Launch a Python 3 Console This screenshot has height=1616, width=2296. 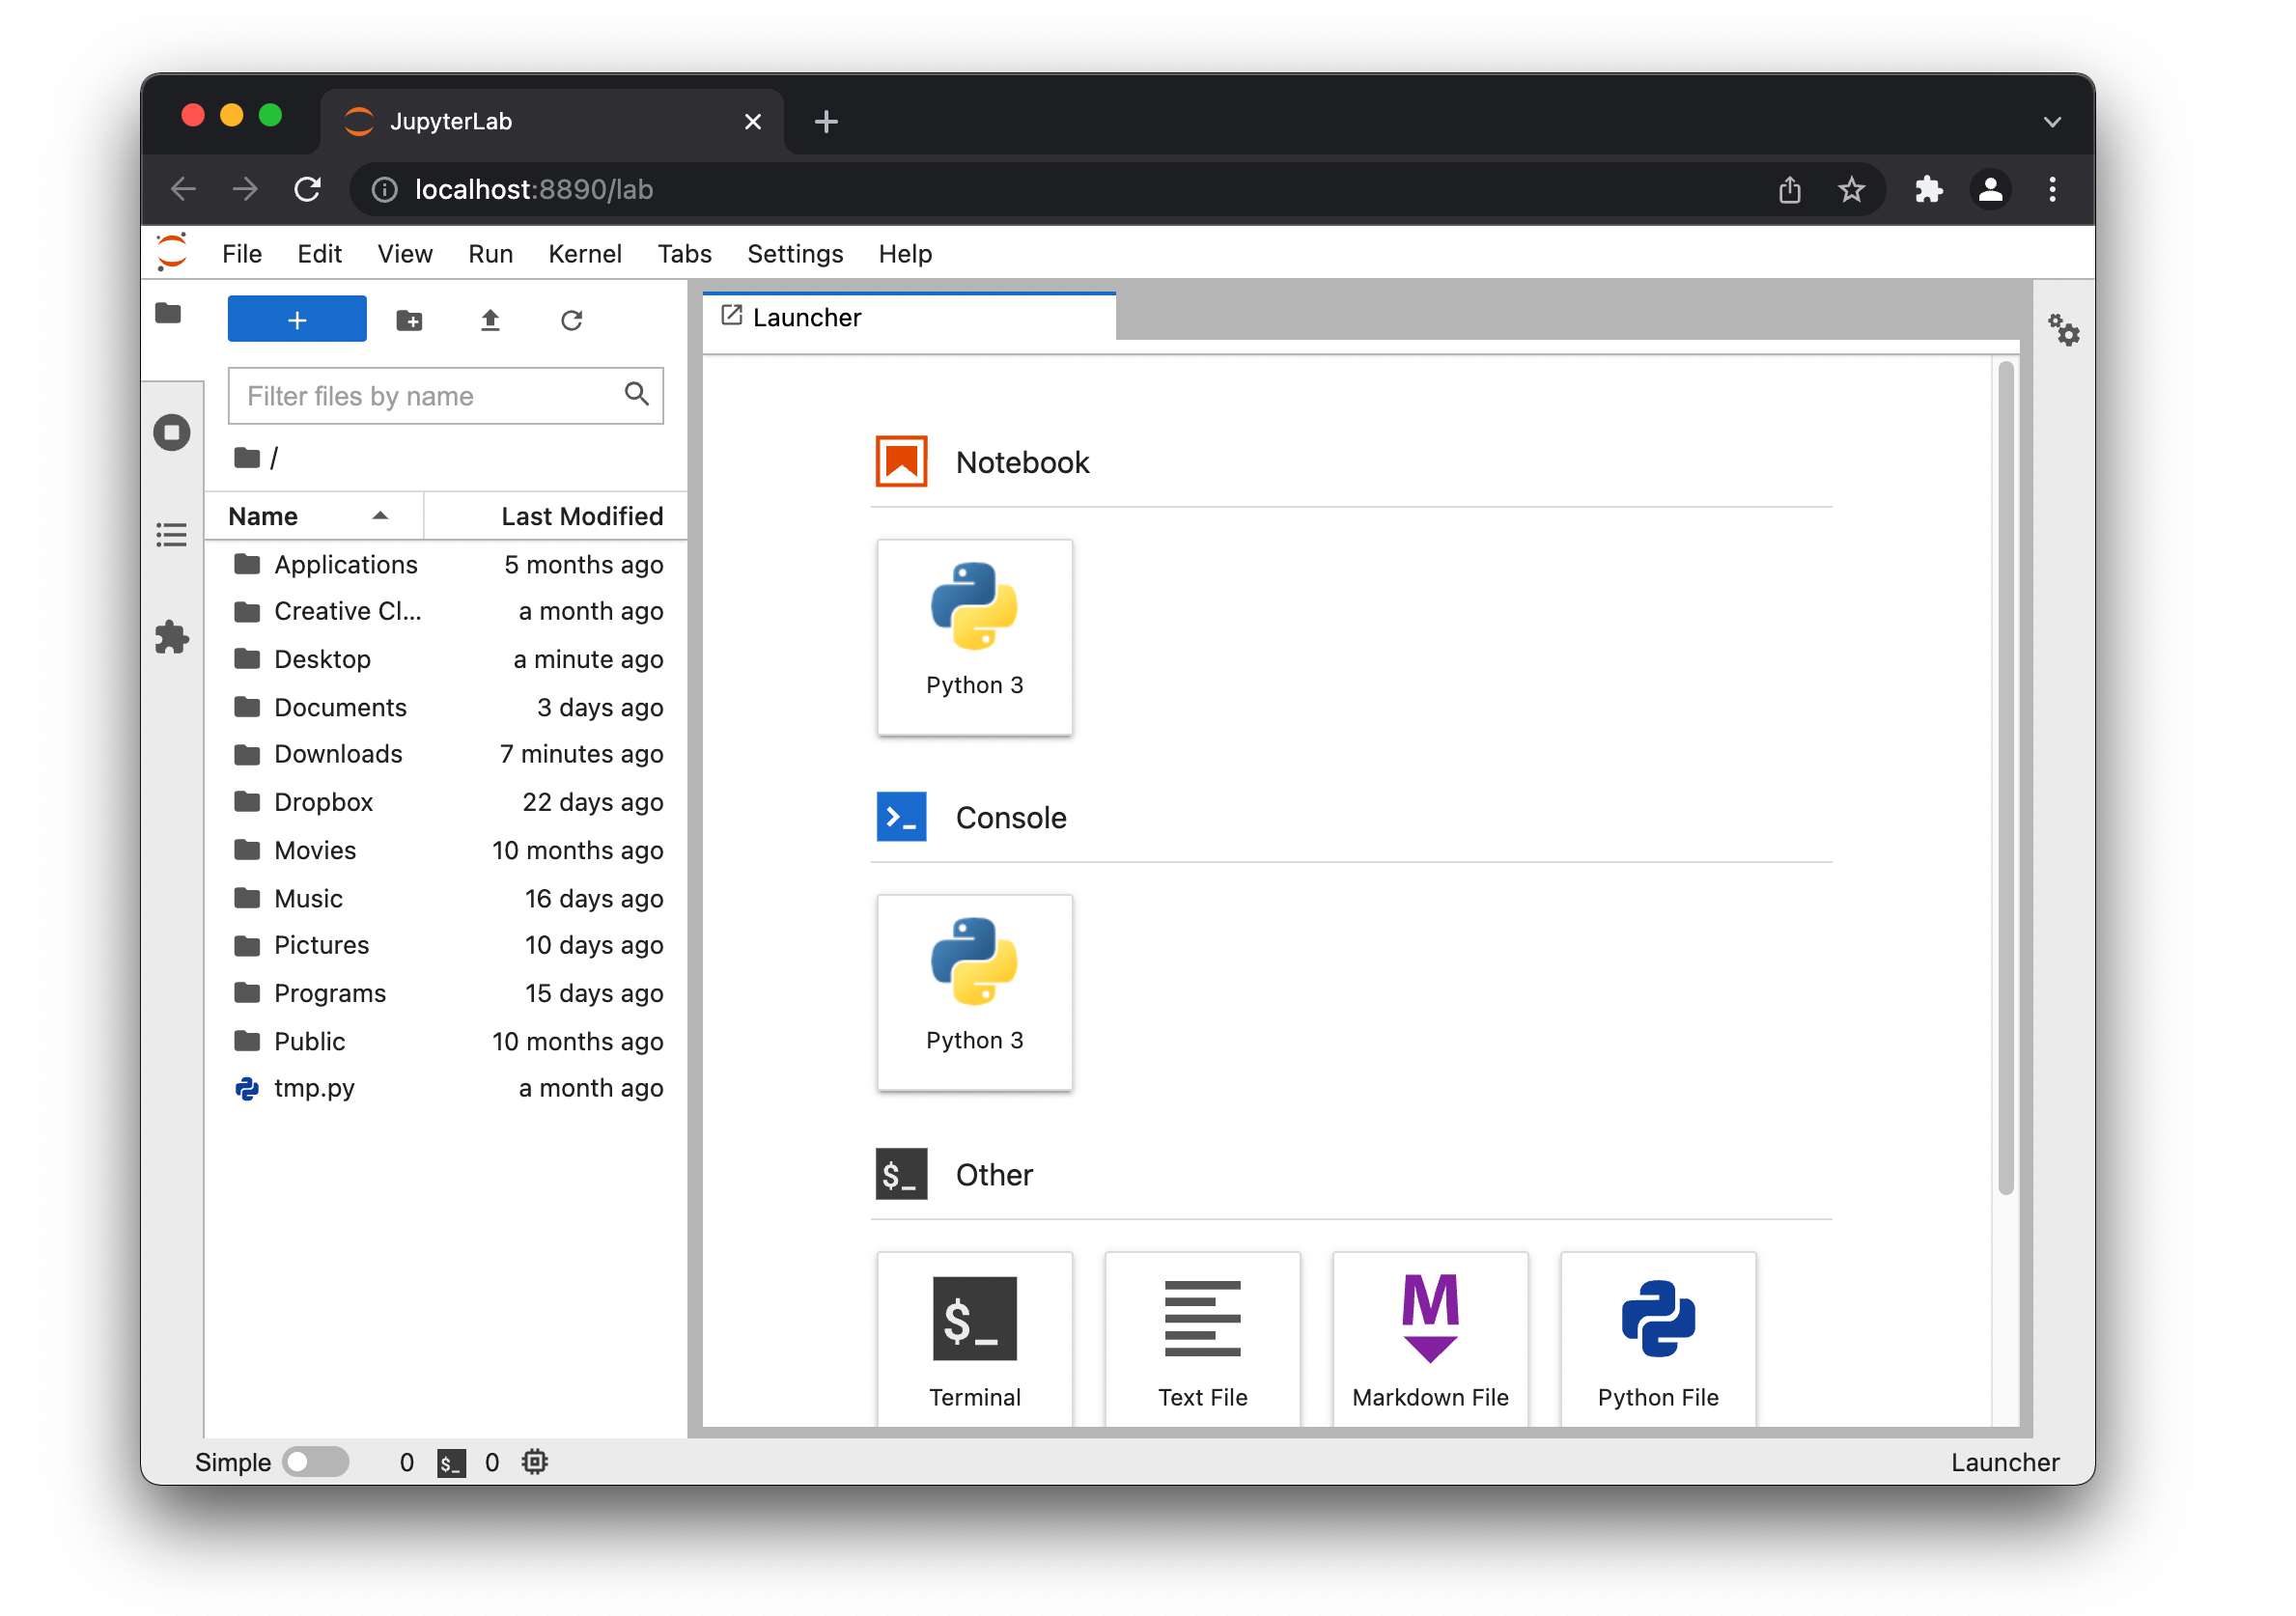pos(975,993)
